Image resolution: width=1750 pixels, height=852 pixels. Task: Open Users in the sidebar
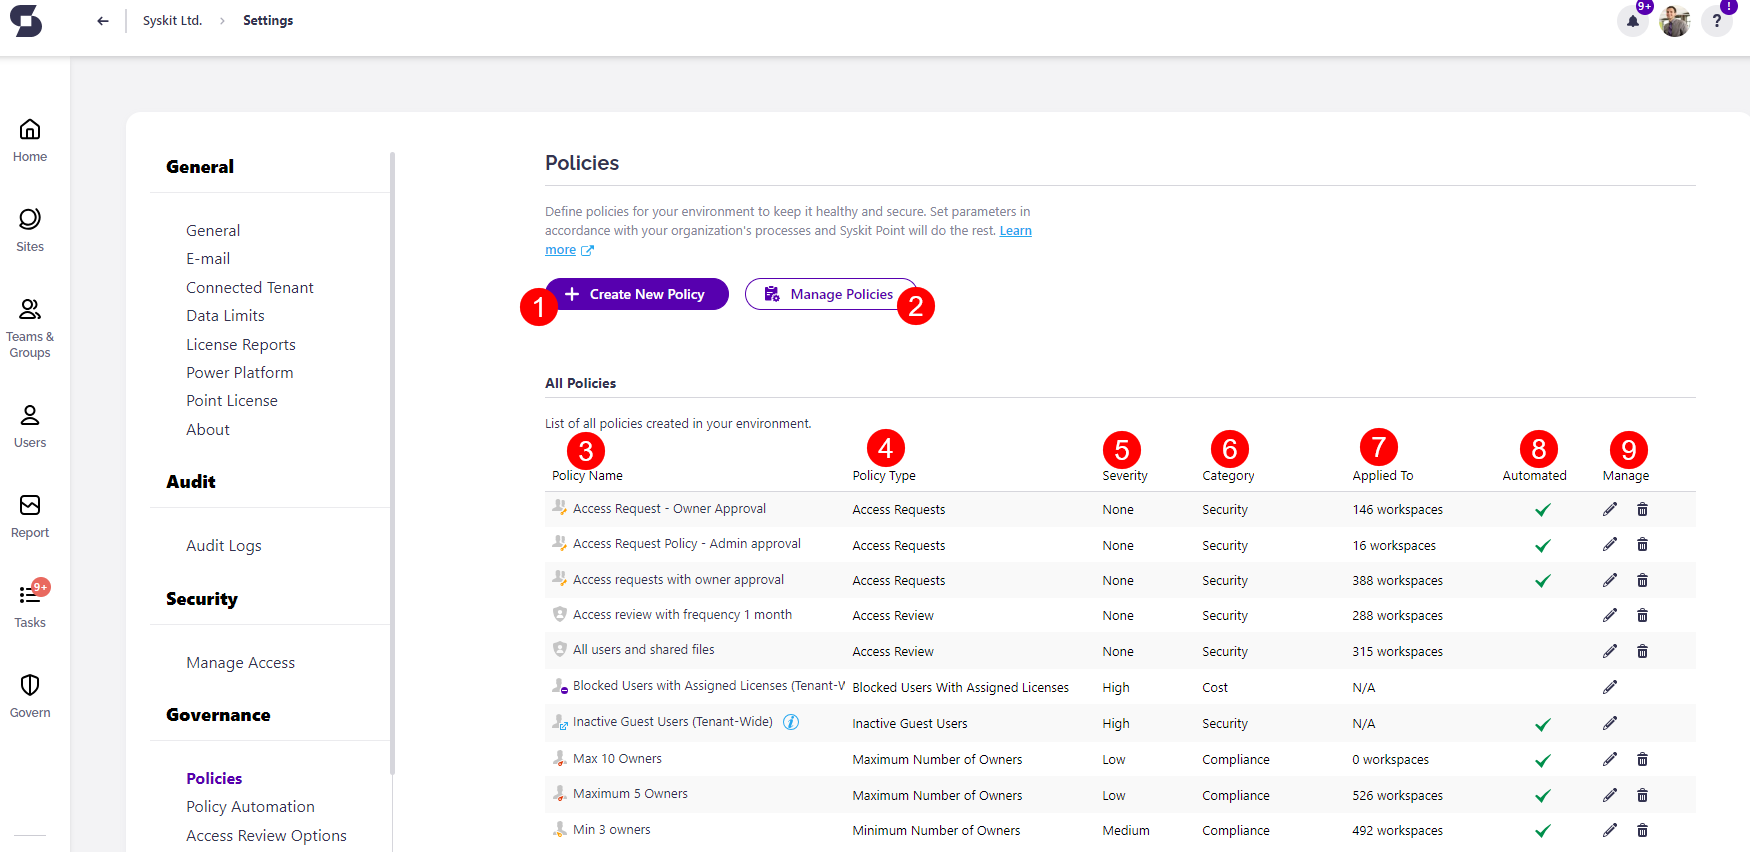30,426
